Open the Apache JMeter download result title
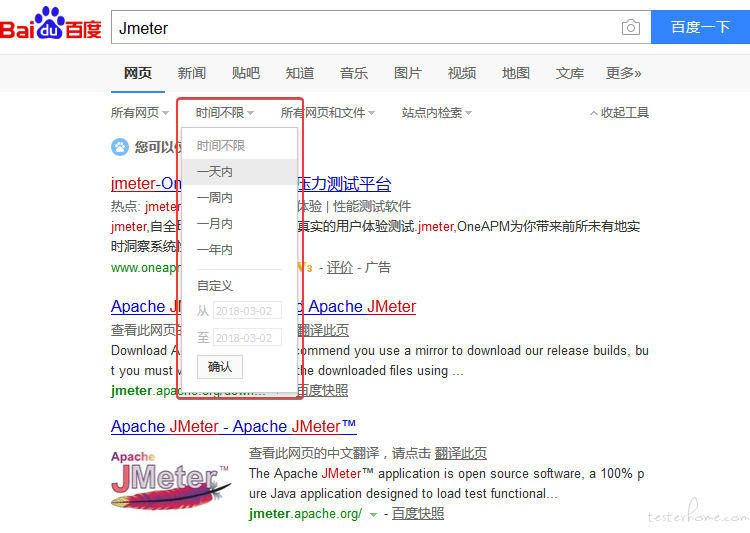The image size is (750, 533). (x=357, y=306)
